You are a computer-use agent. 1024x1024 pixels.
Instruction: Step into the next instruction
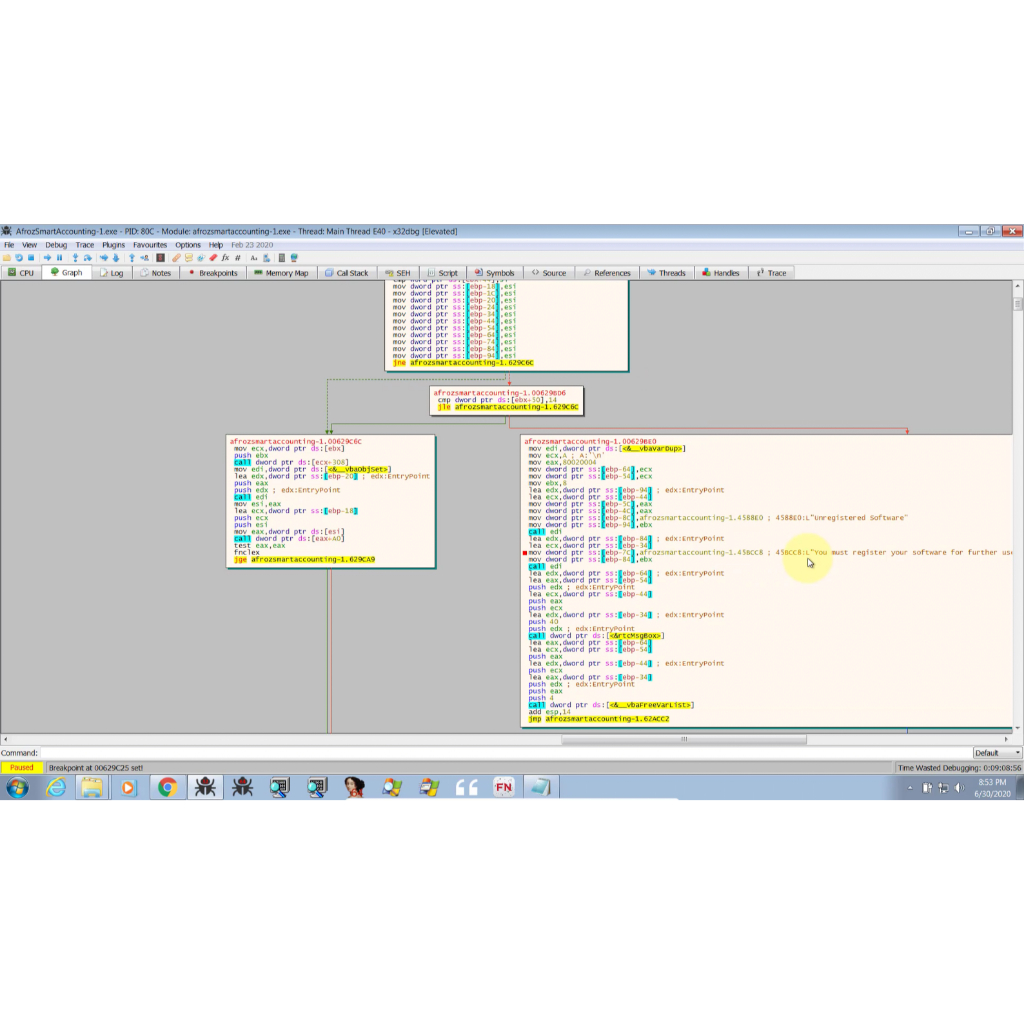(75, 258)
